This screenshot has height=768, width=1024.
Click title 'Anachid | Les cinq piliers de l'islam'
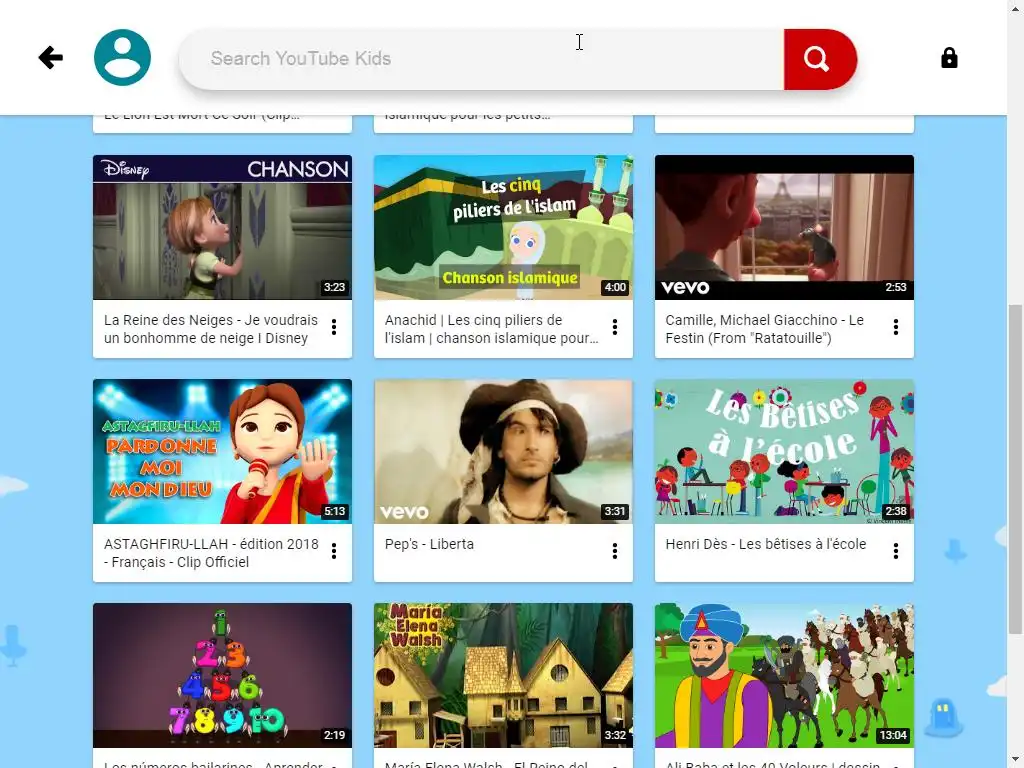(491, 329)
